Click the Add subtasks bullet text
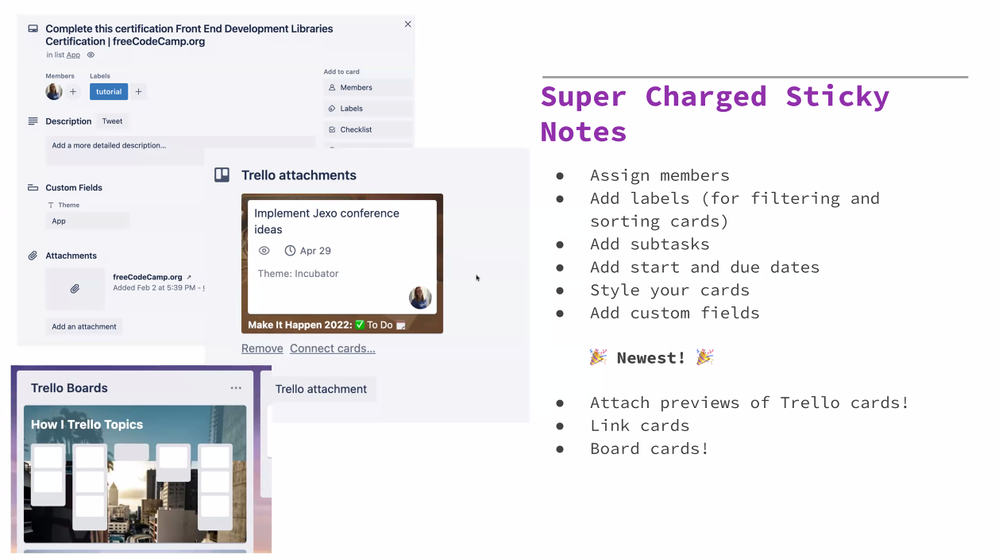This screenshot has height=558, width=999. (649, 244)
